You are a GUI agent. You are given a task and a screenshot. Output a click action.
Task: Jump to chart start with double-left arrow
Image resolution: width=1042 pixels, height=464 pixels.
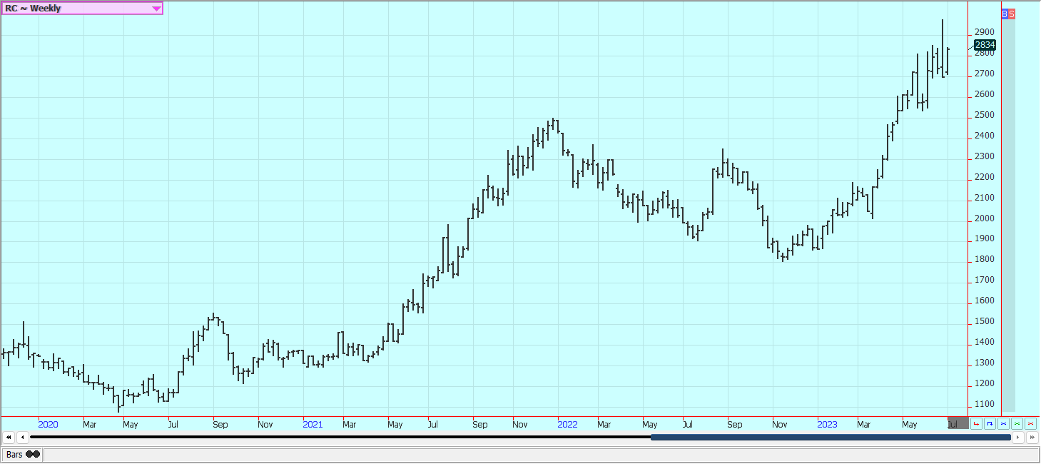[x=8, y=437]
